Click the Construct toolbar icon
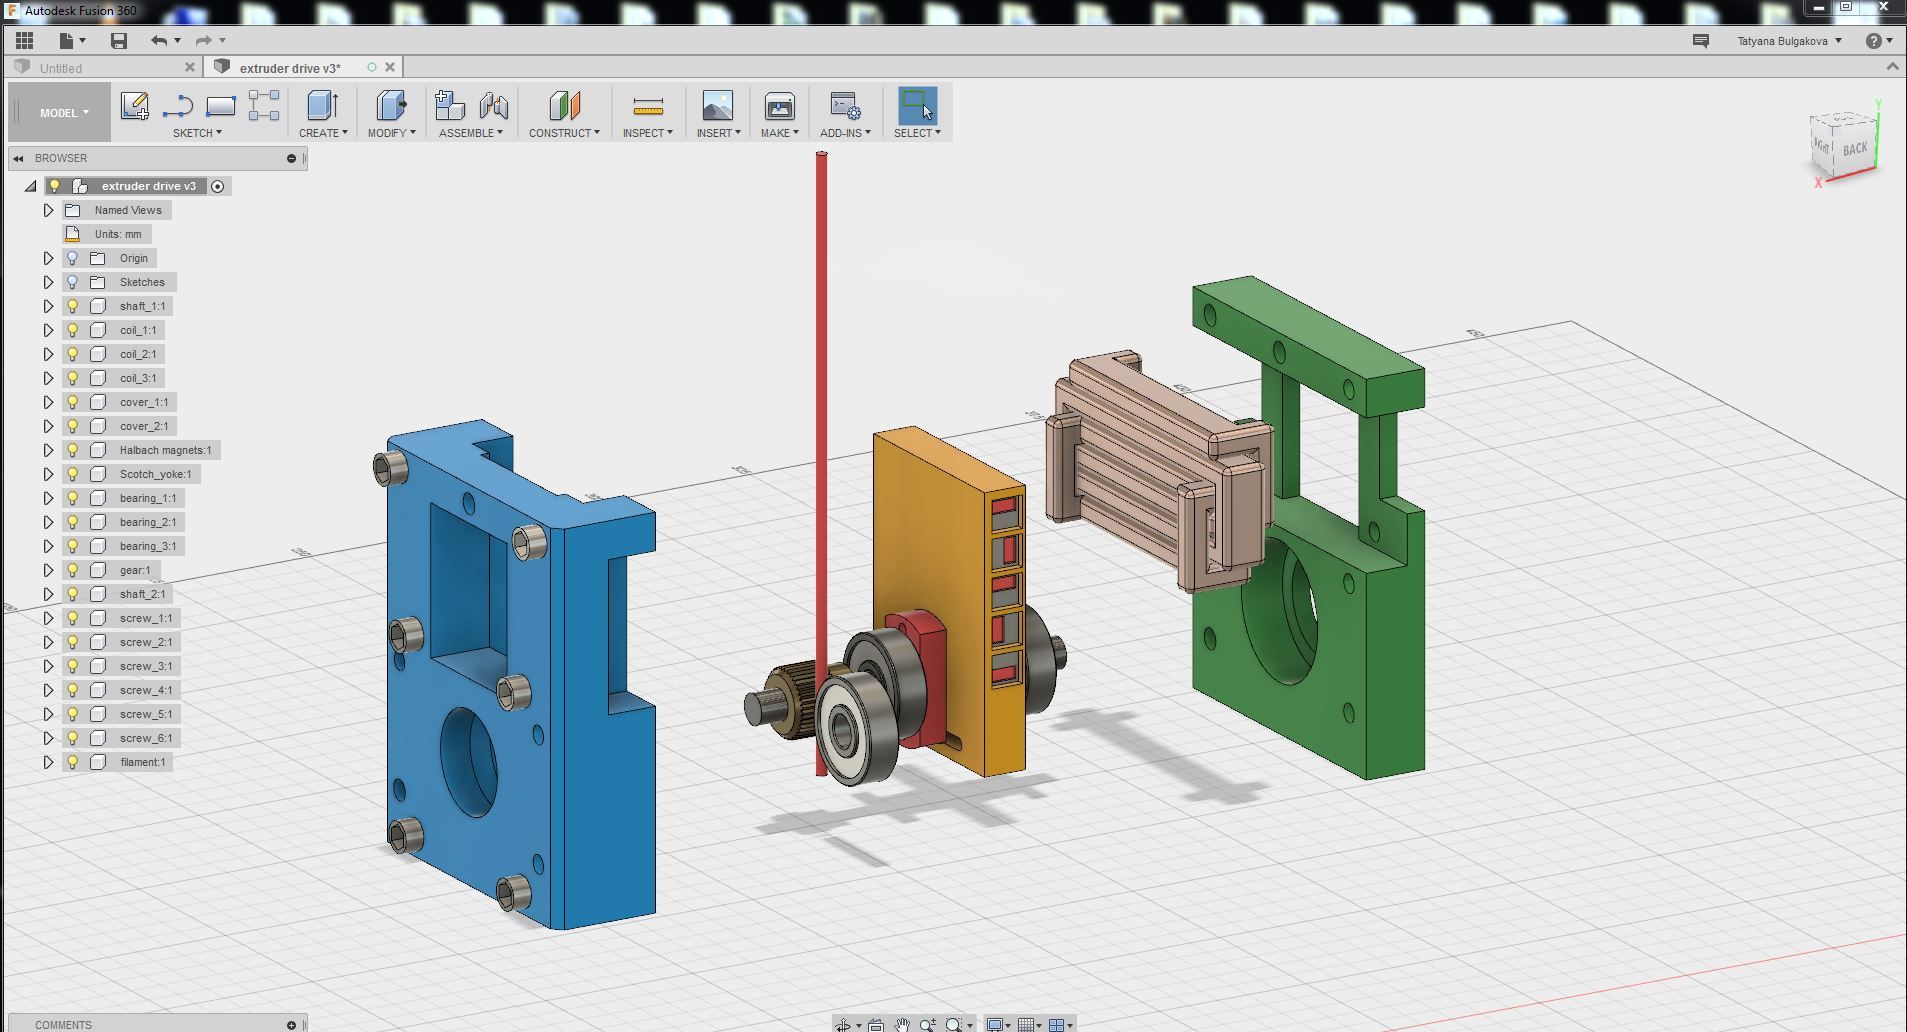Screen dimensions: 1907x1032 click(563, 105)
